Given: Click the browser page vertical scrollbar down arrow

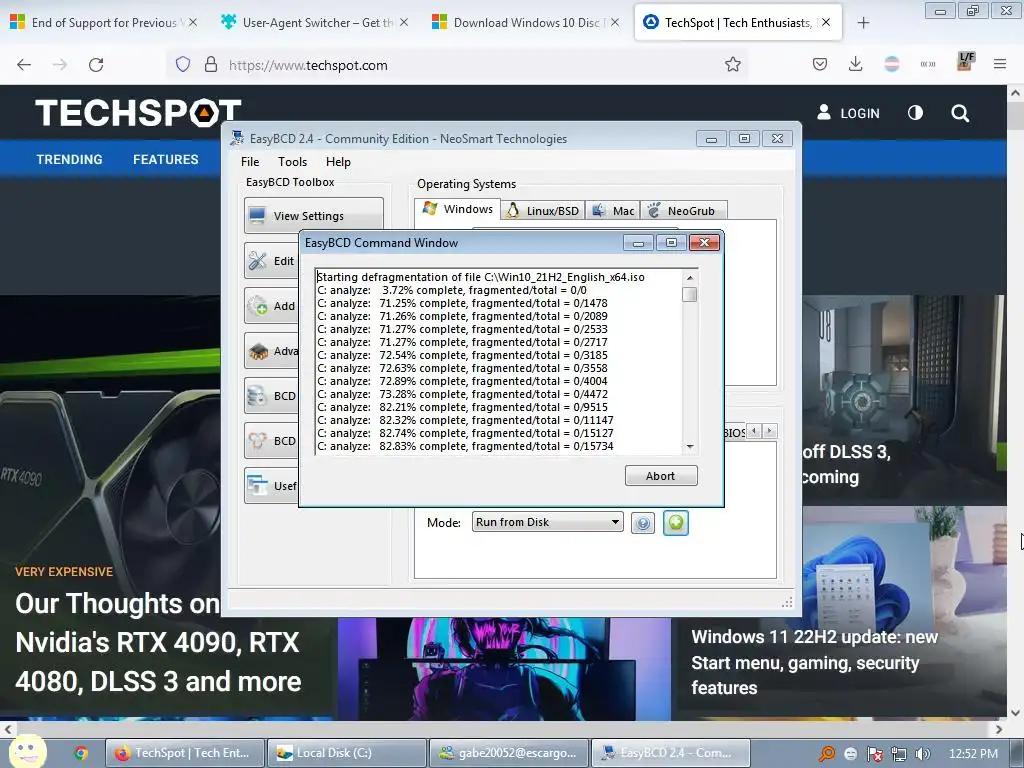Looking at the screenshot, I should [x=1015, y=712].
